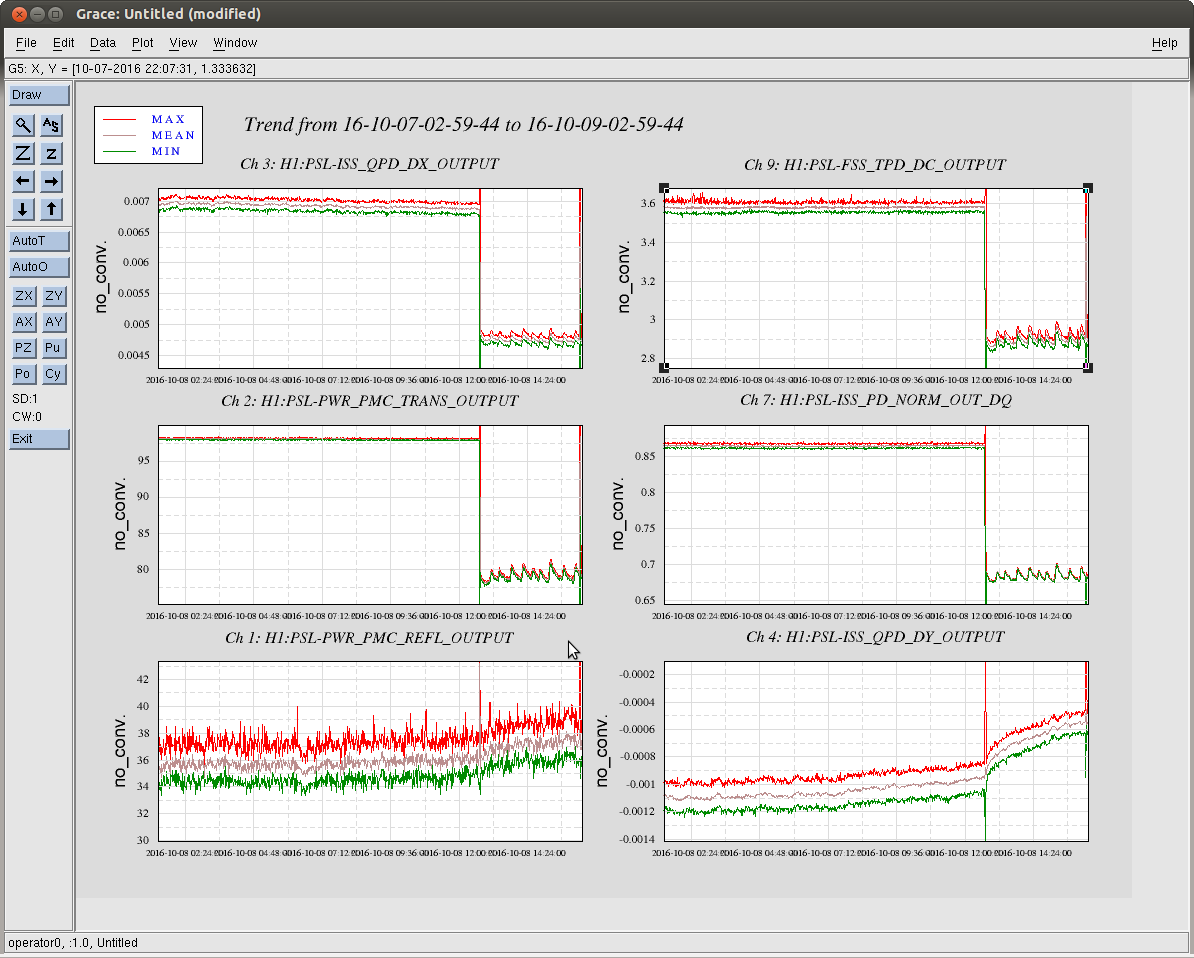This screenshot has height=958, width=1194.
Task: Zoom out with the small z icon
Action: click(x=51, y=153)
